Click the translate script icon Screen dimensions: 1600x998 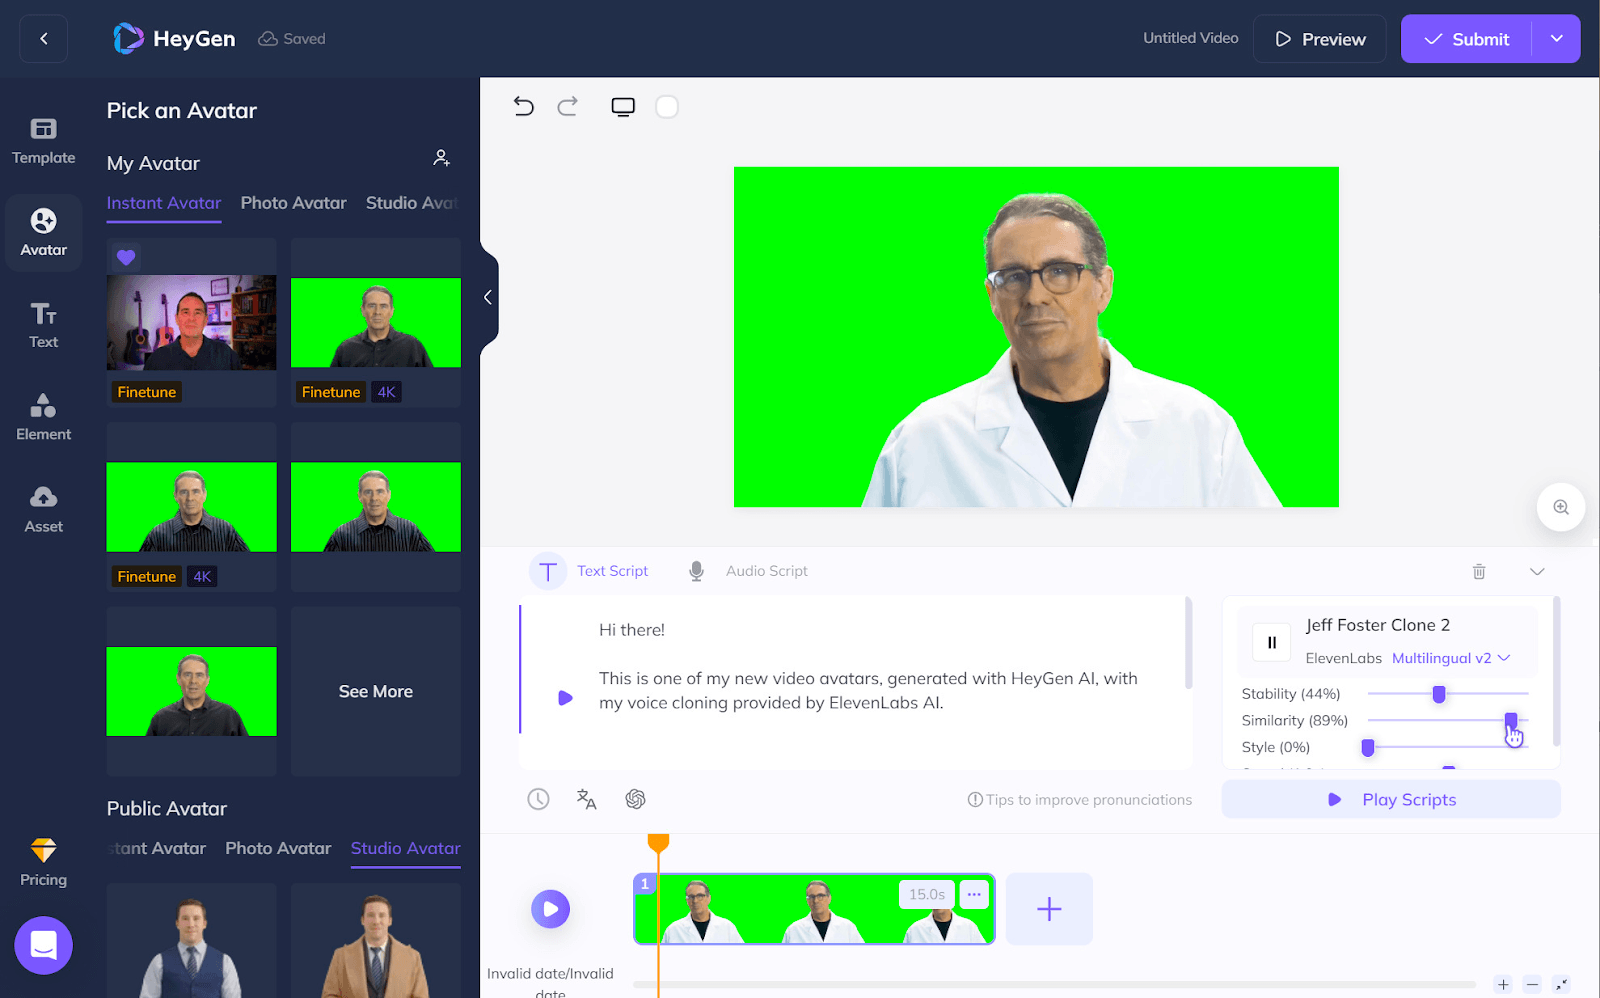point(586,799)
